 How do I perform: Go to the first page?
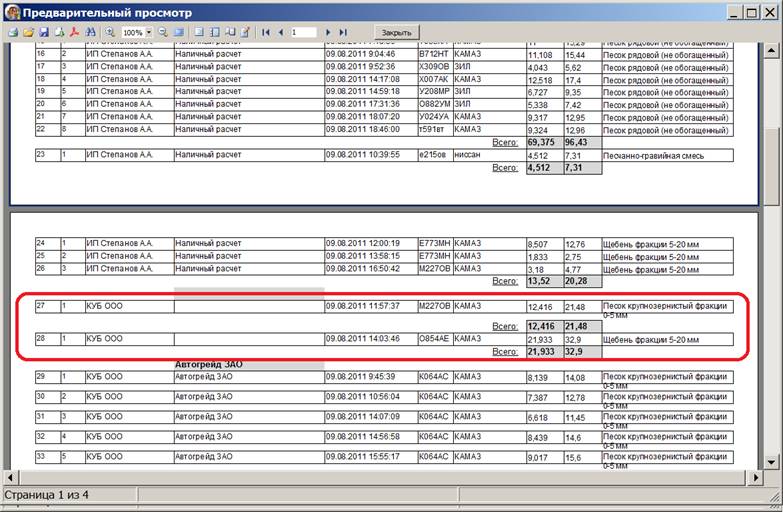(x=266, y=32)
